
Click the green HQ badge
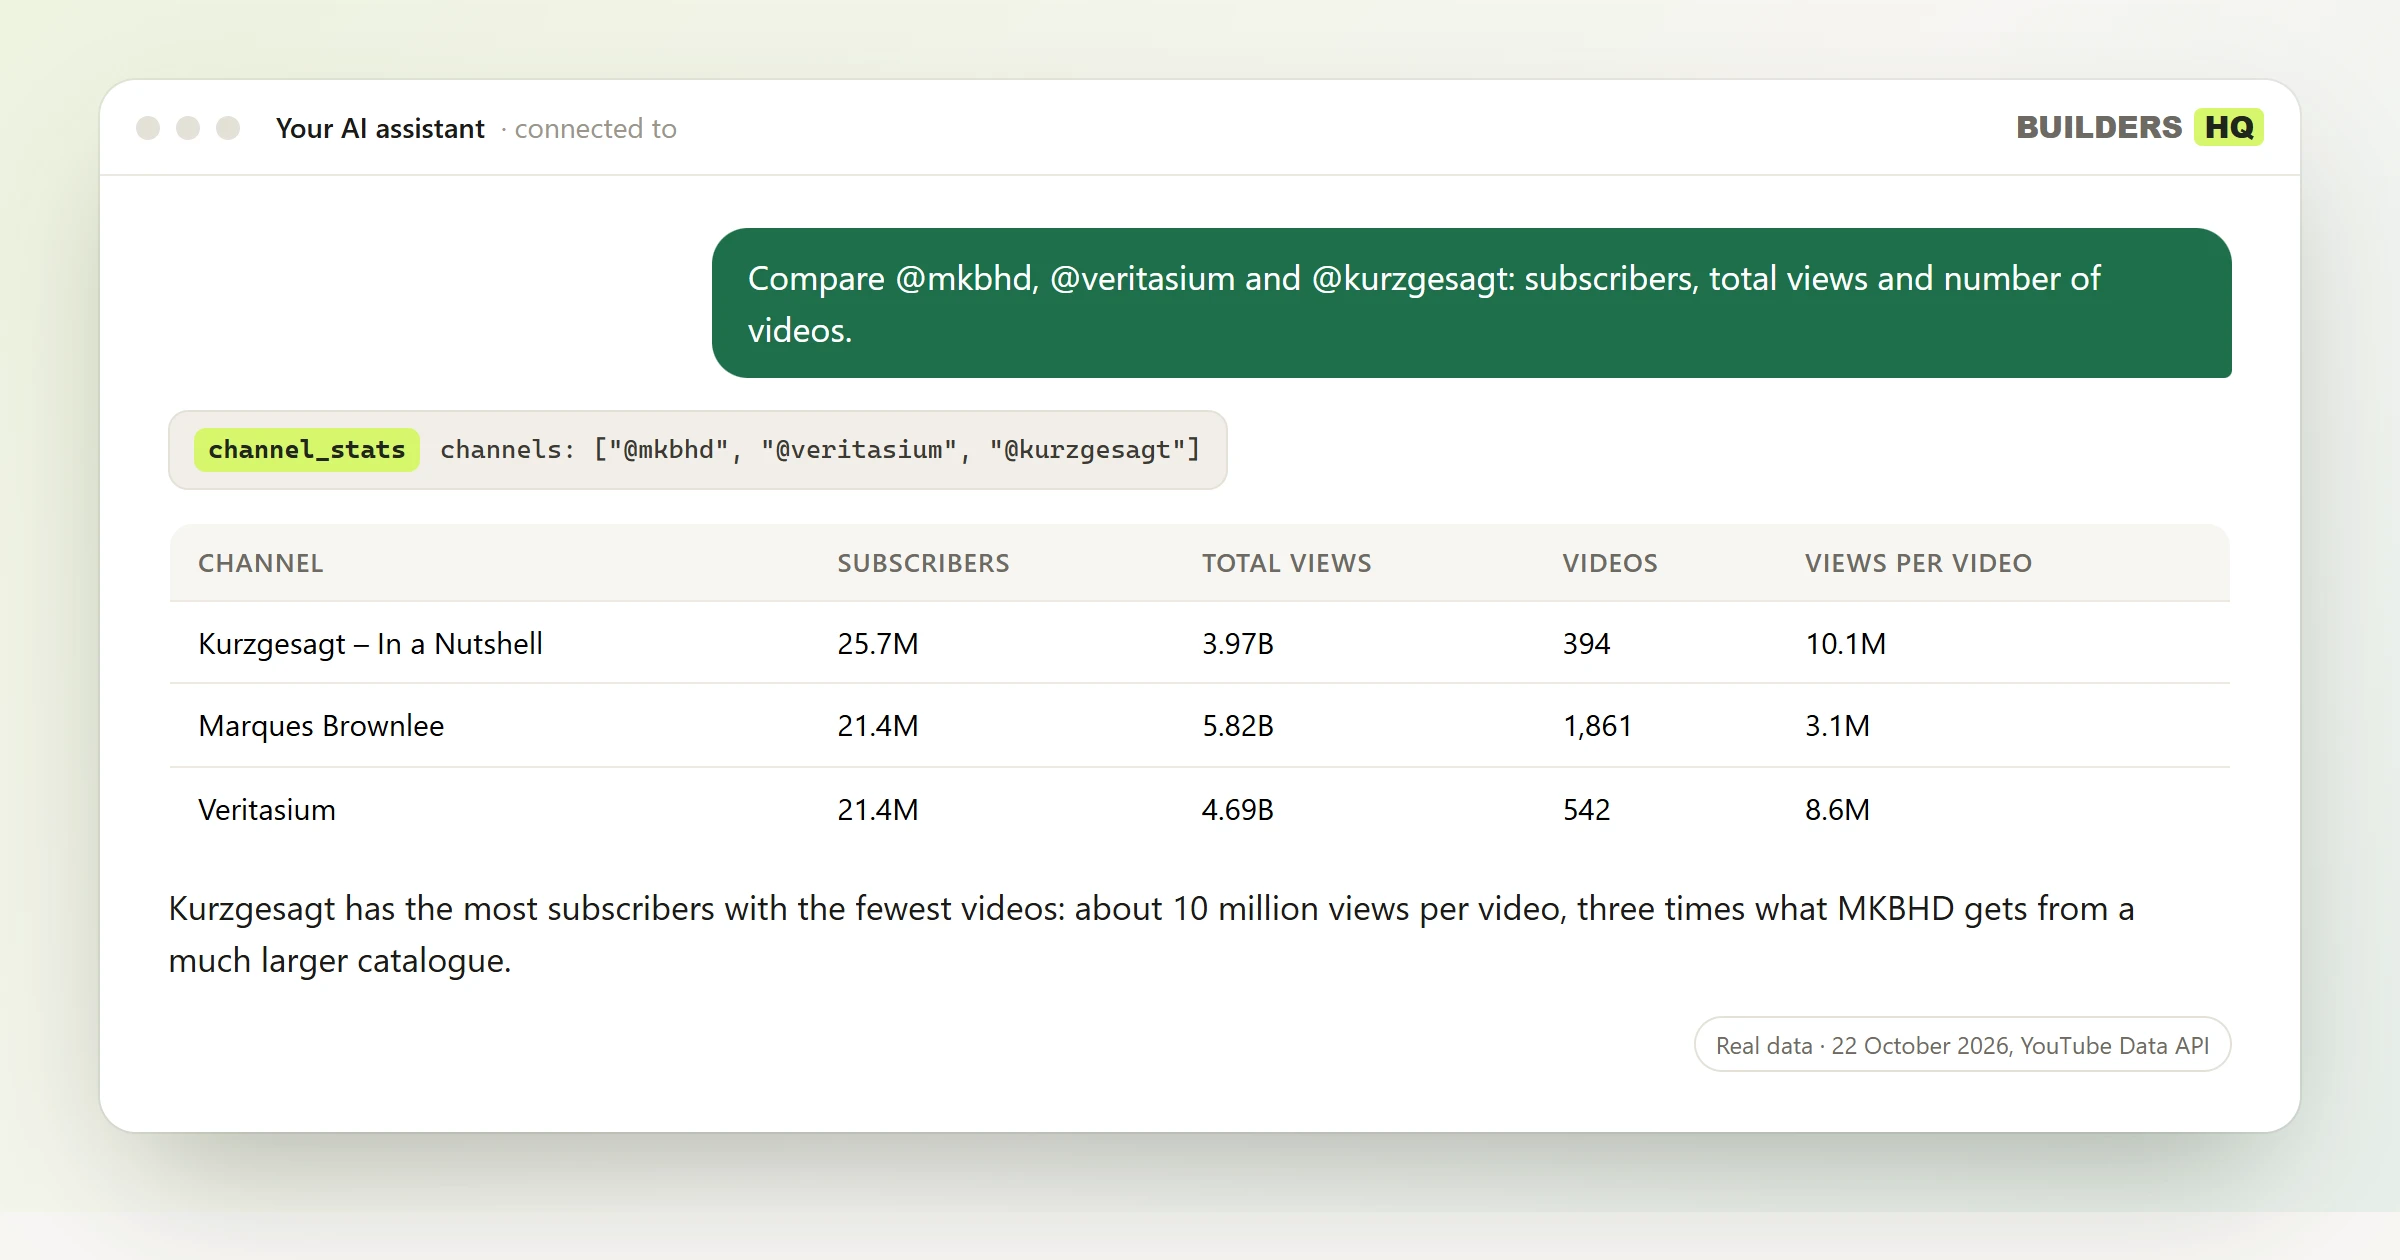click(2228, 127)
